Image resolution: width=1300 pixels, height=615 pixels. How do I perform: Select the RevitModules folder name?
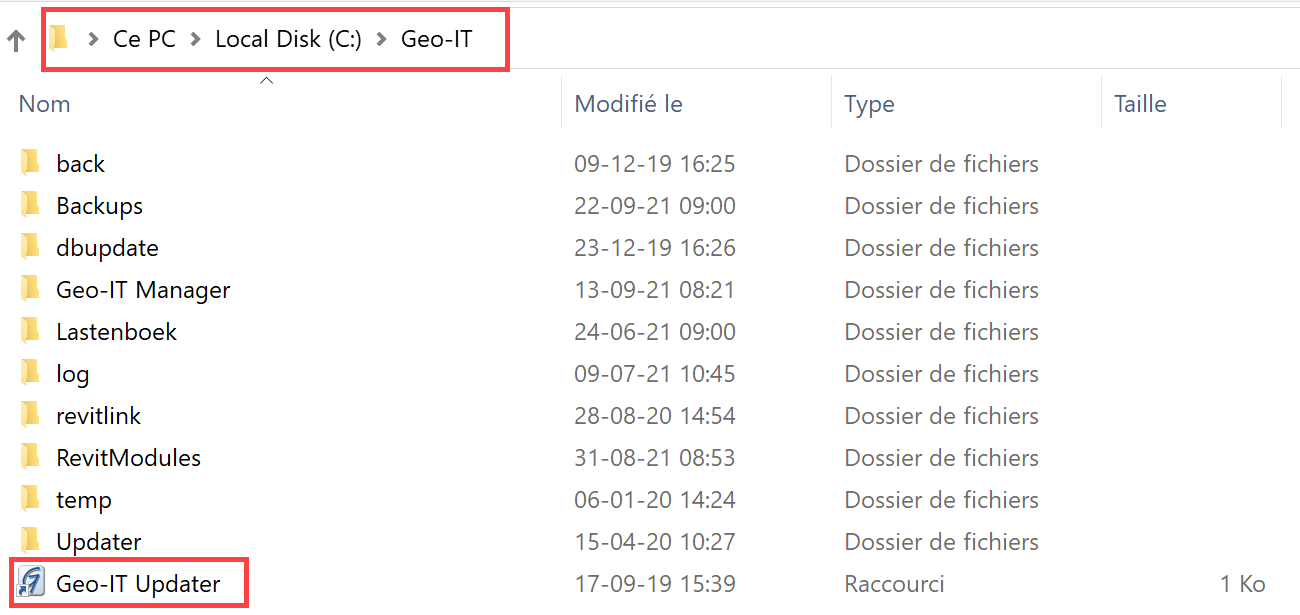(128, 458)
